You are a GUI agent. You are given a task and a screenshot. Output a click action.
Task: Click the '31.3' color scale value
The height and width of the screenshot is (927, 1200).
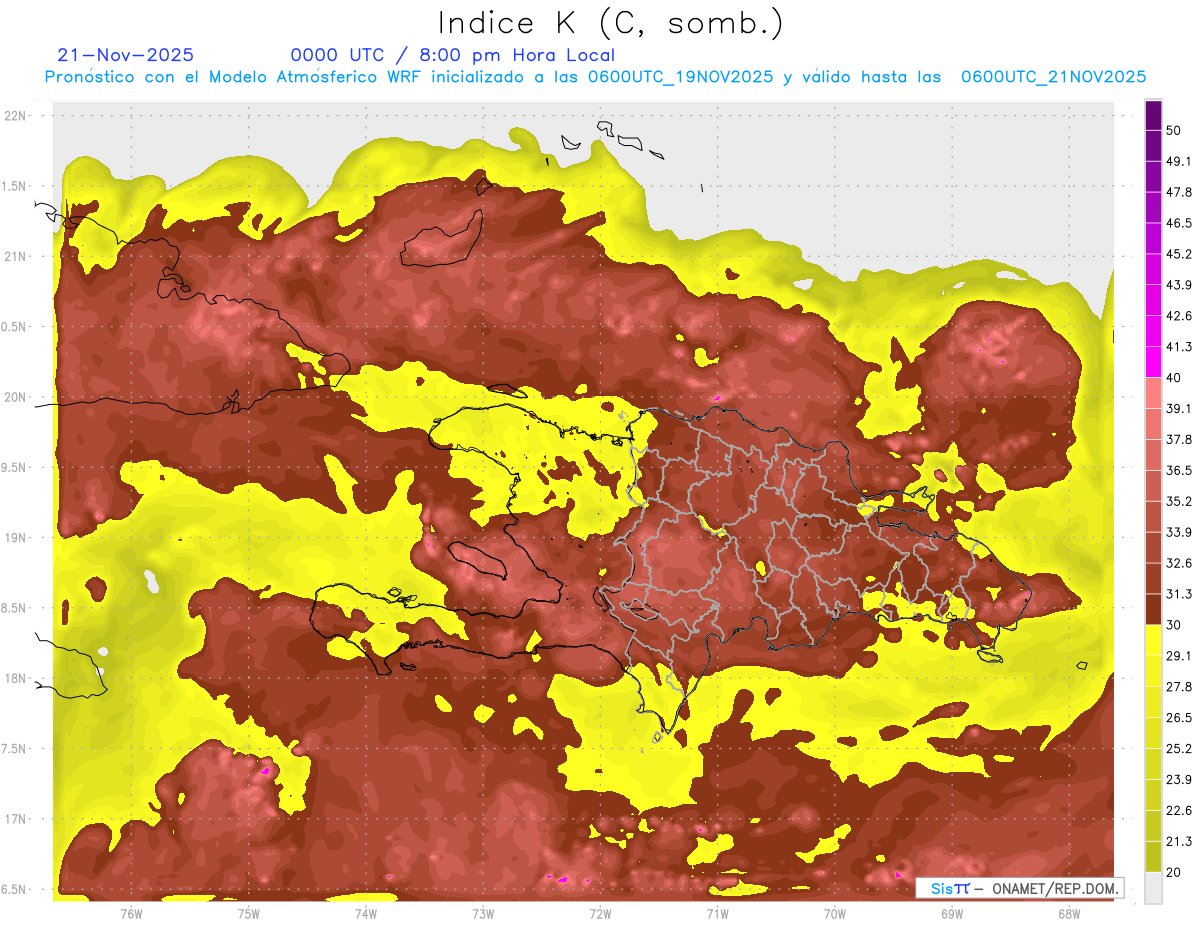point(1179,594)
